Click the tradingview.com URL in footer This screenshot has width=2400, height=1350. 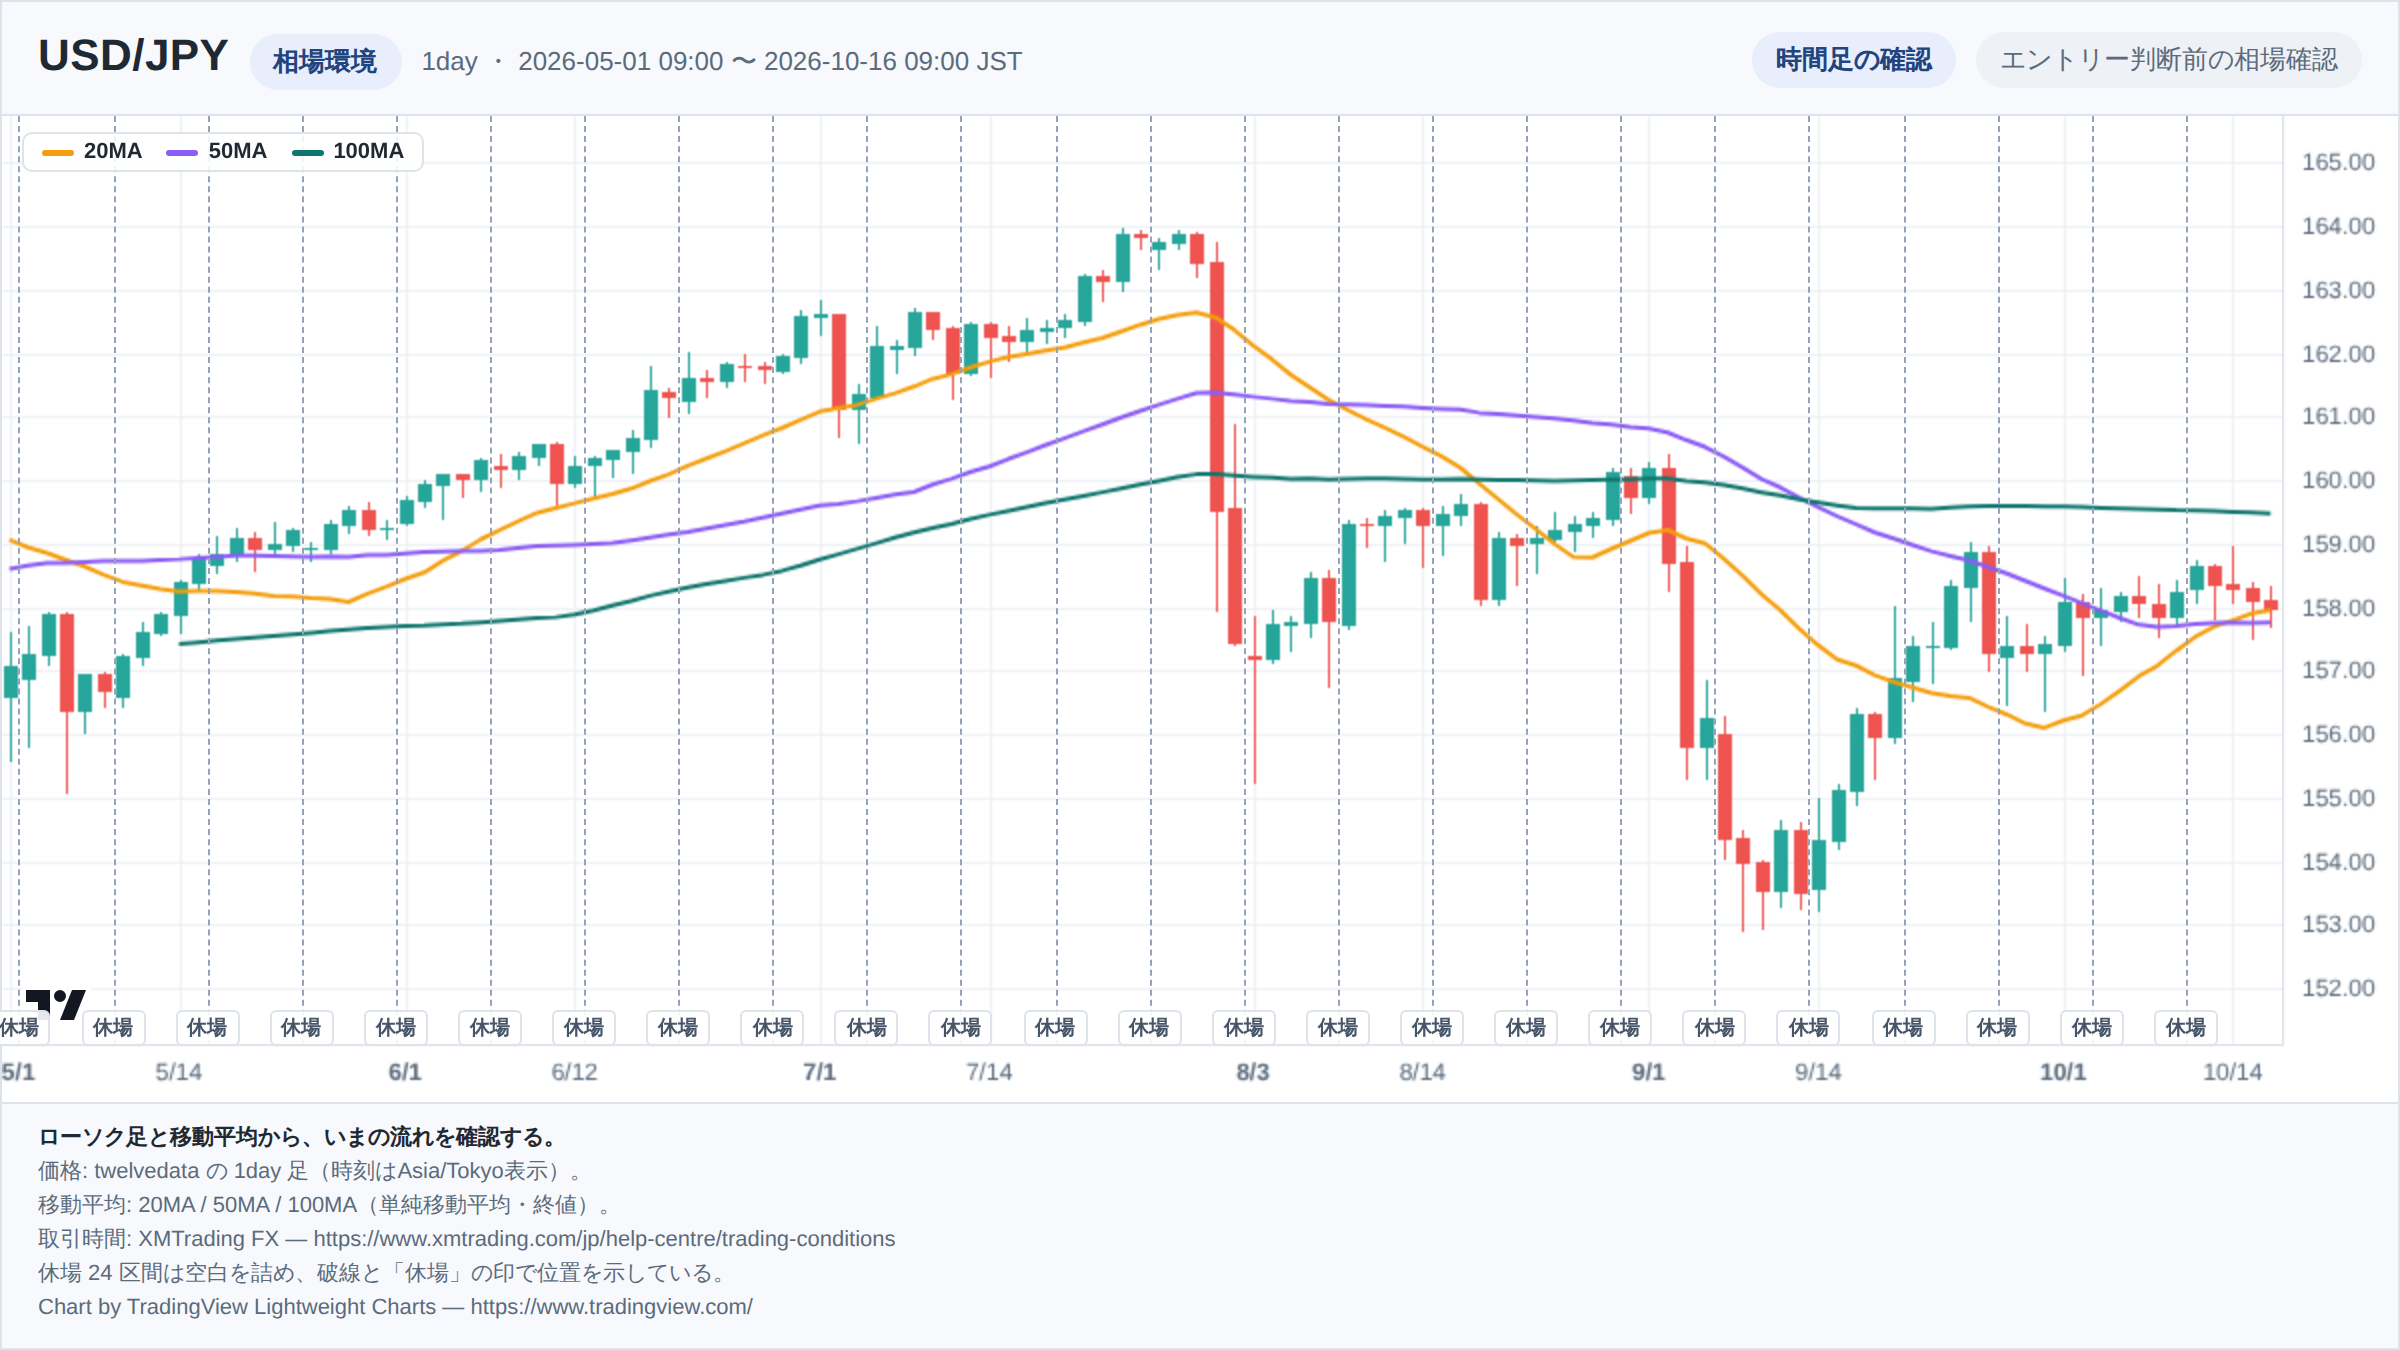611,1307
